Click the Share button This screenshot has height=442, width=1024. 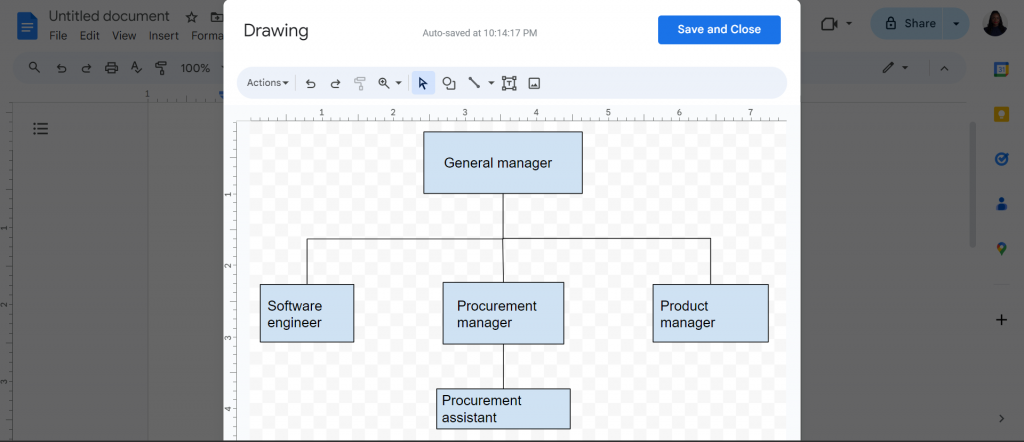click(910, 24)
